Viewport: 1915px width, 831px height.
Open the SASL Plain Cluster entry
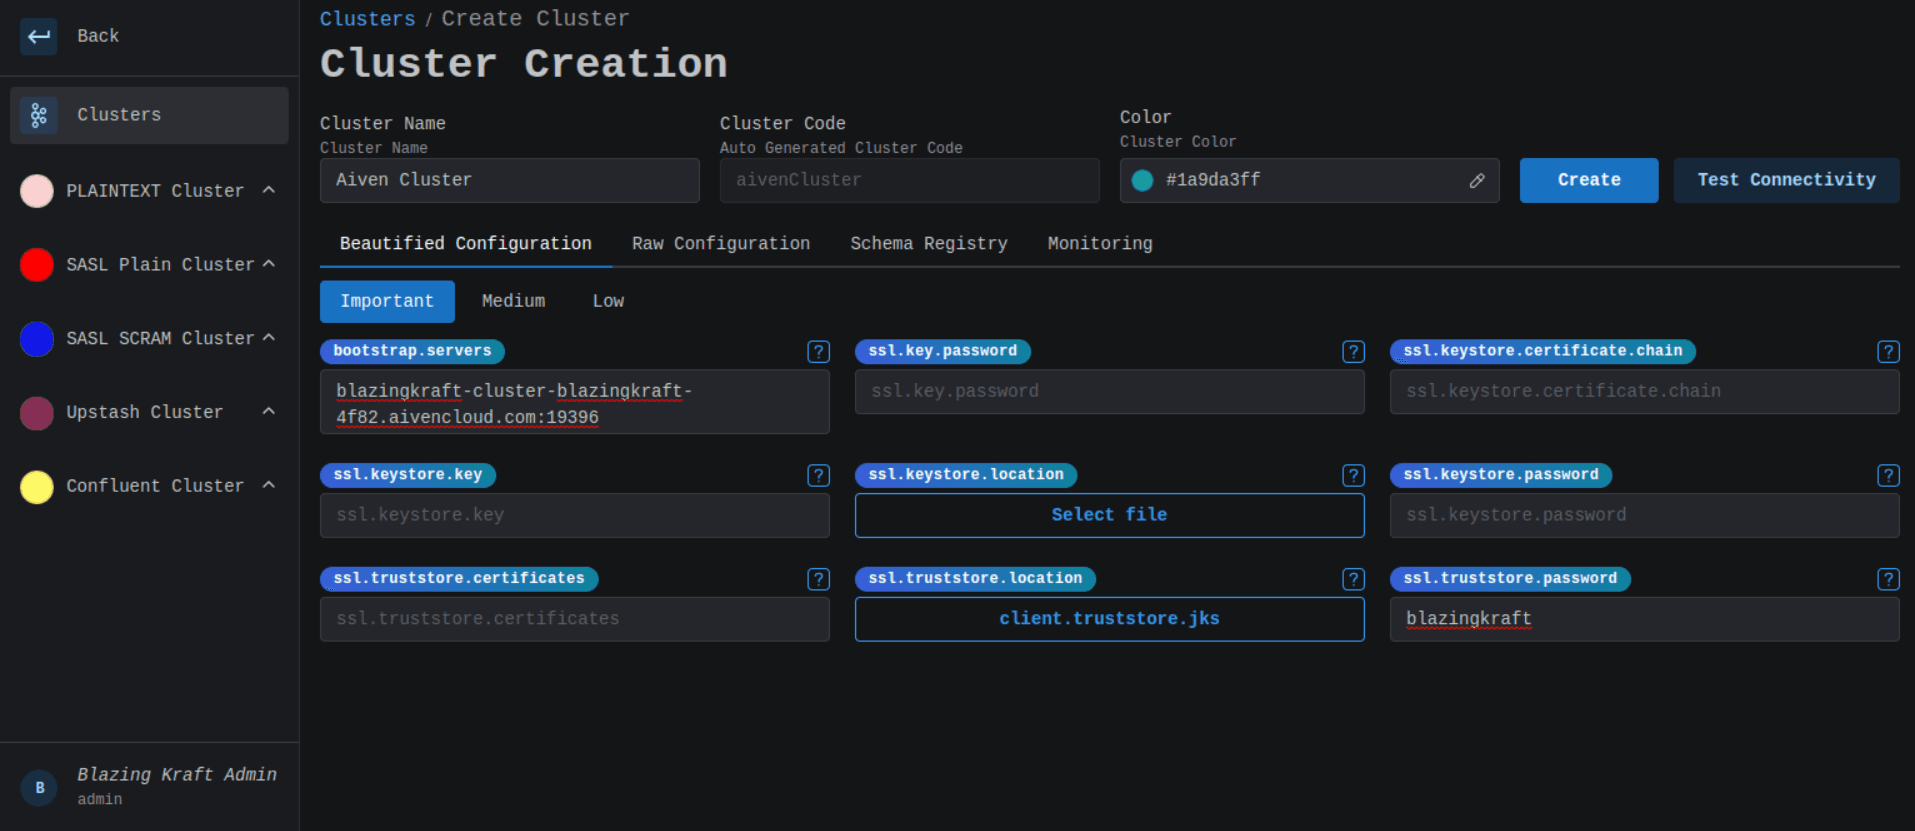(149, 264)
